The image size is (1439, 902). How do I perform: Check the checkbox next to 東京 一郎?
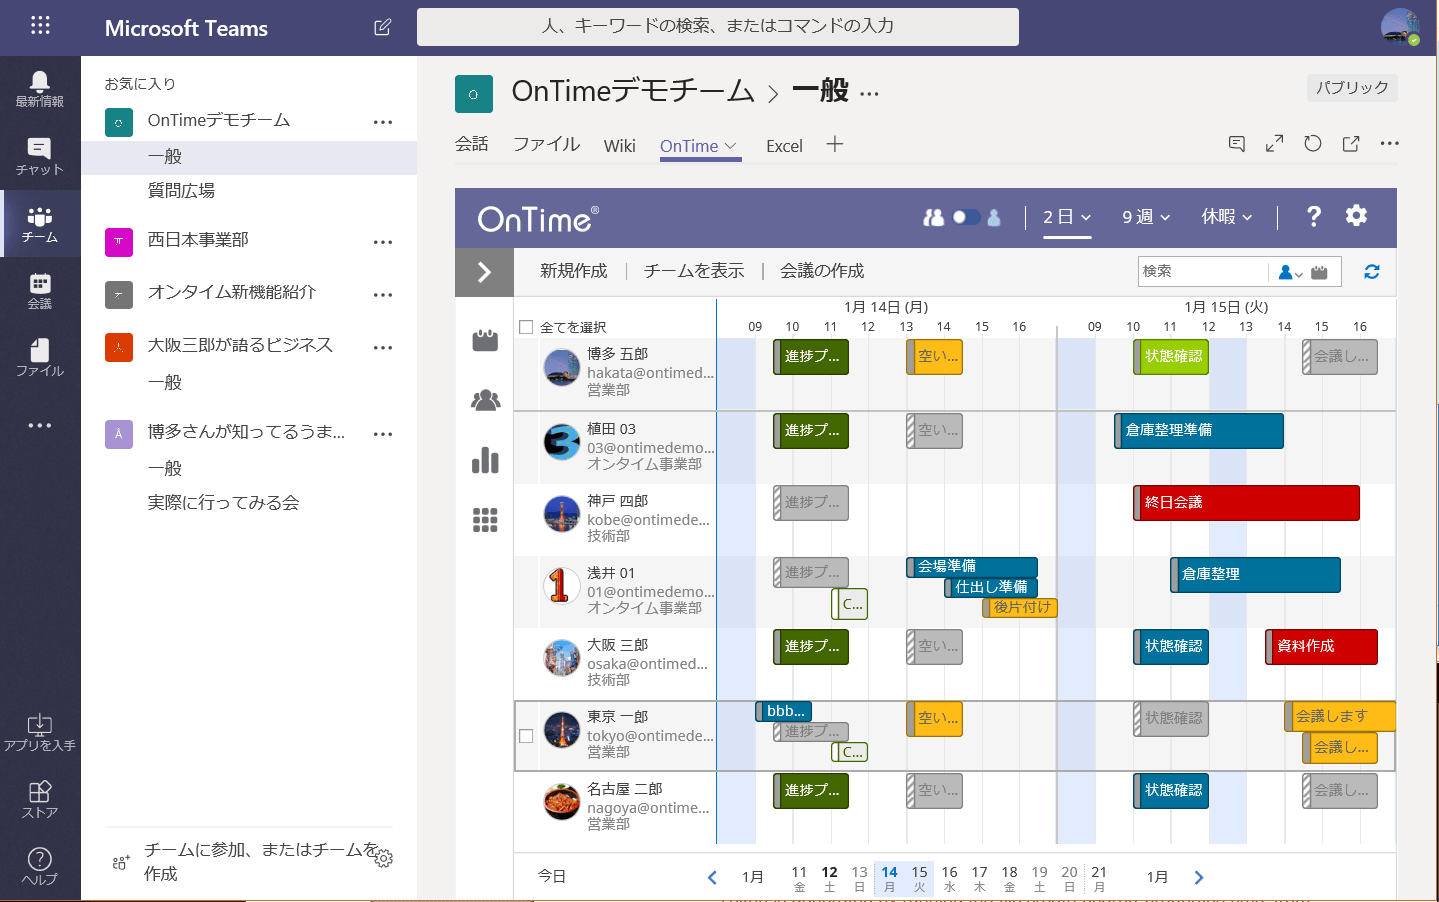(525, 735)
